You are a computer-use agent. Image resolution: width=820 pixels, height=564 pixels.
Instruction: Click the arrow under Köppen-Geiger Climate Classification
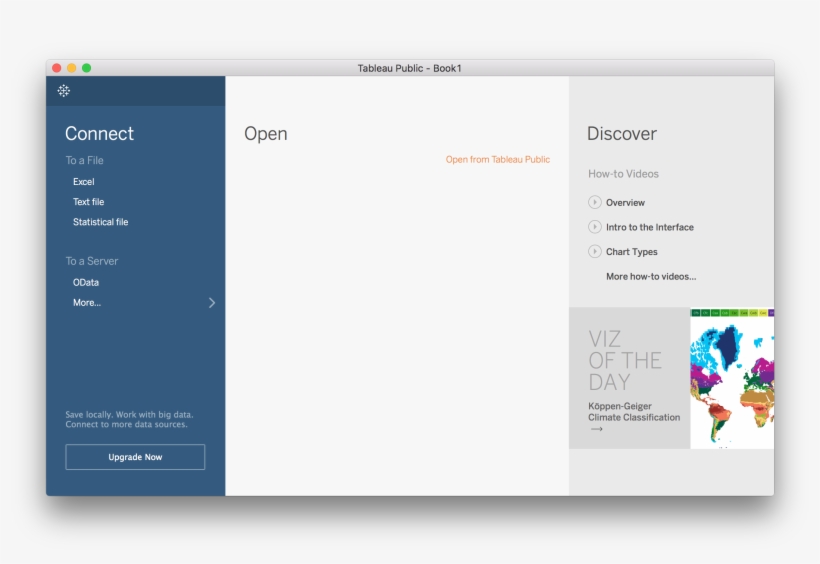tap(597, 429)
